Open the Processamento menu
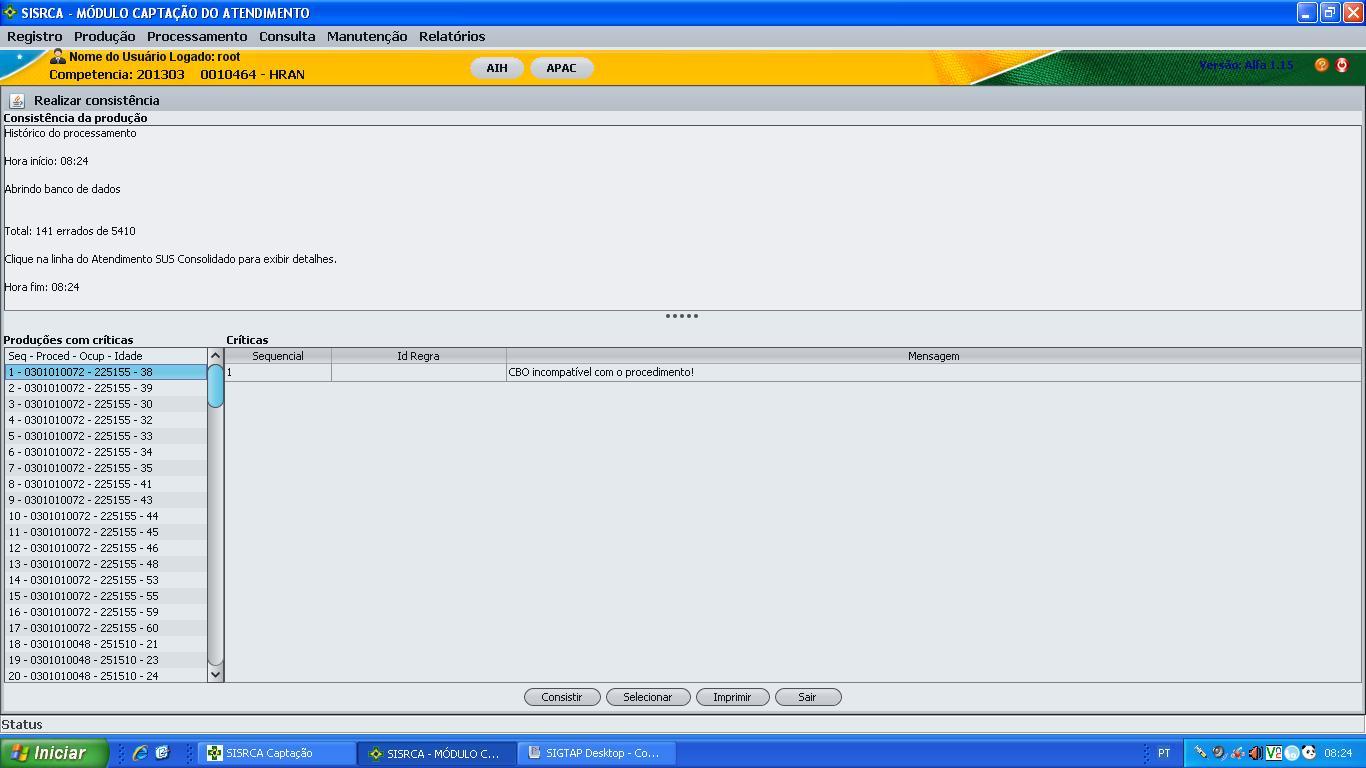 tap(197, 36)
